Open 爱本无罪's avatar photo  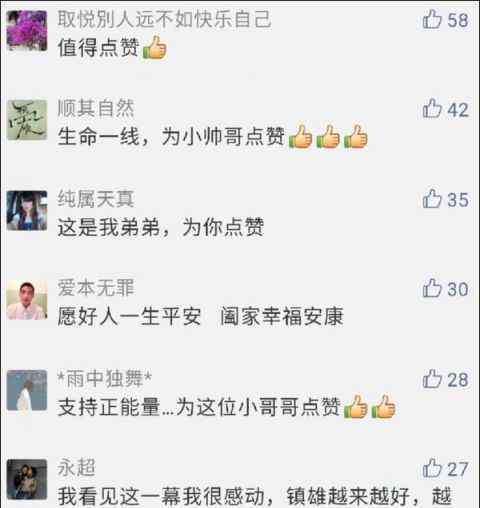click(27, 300)
